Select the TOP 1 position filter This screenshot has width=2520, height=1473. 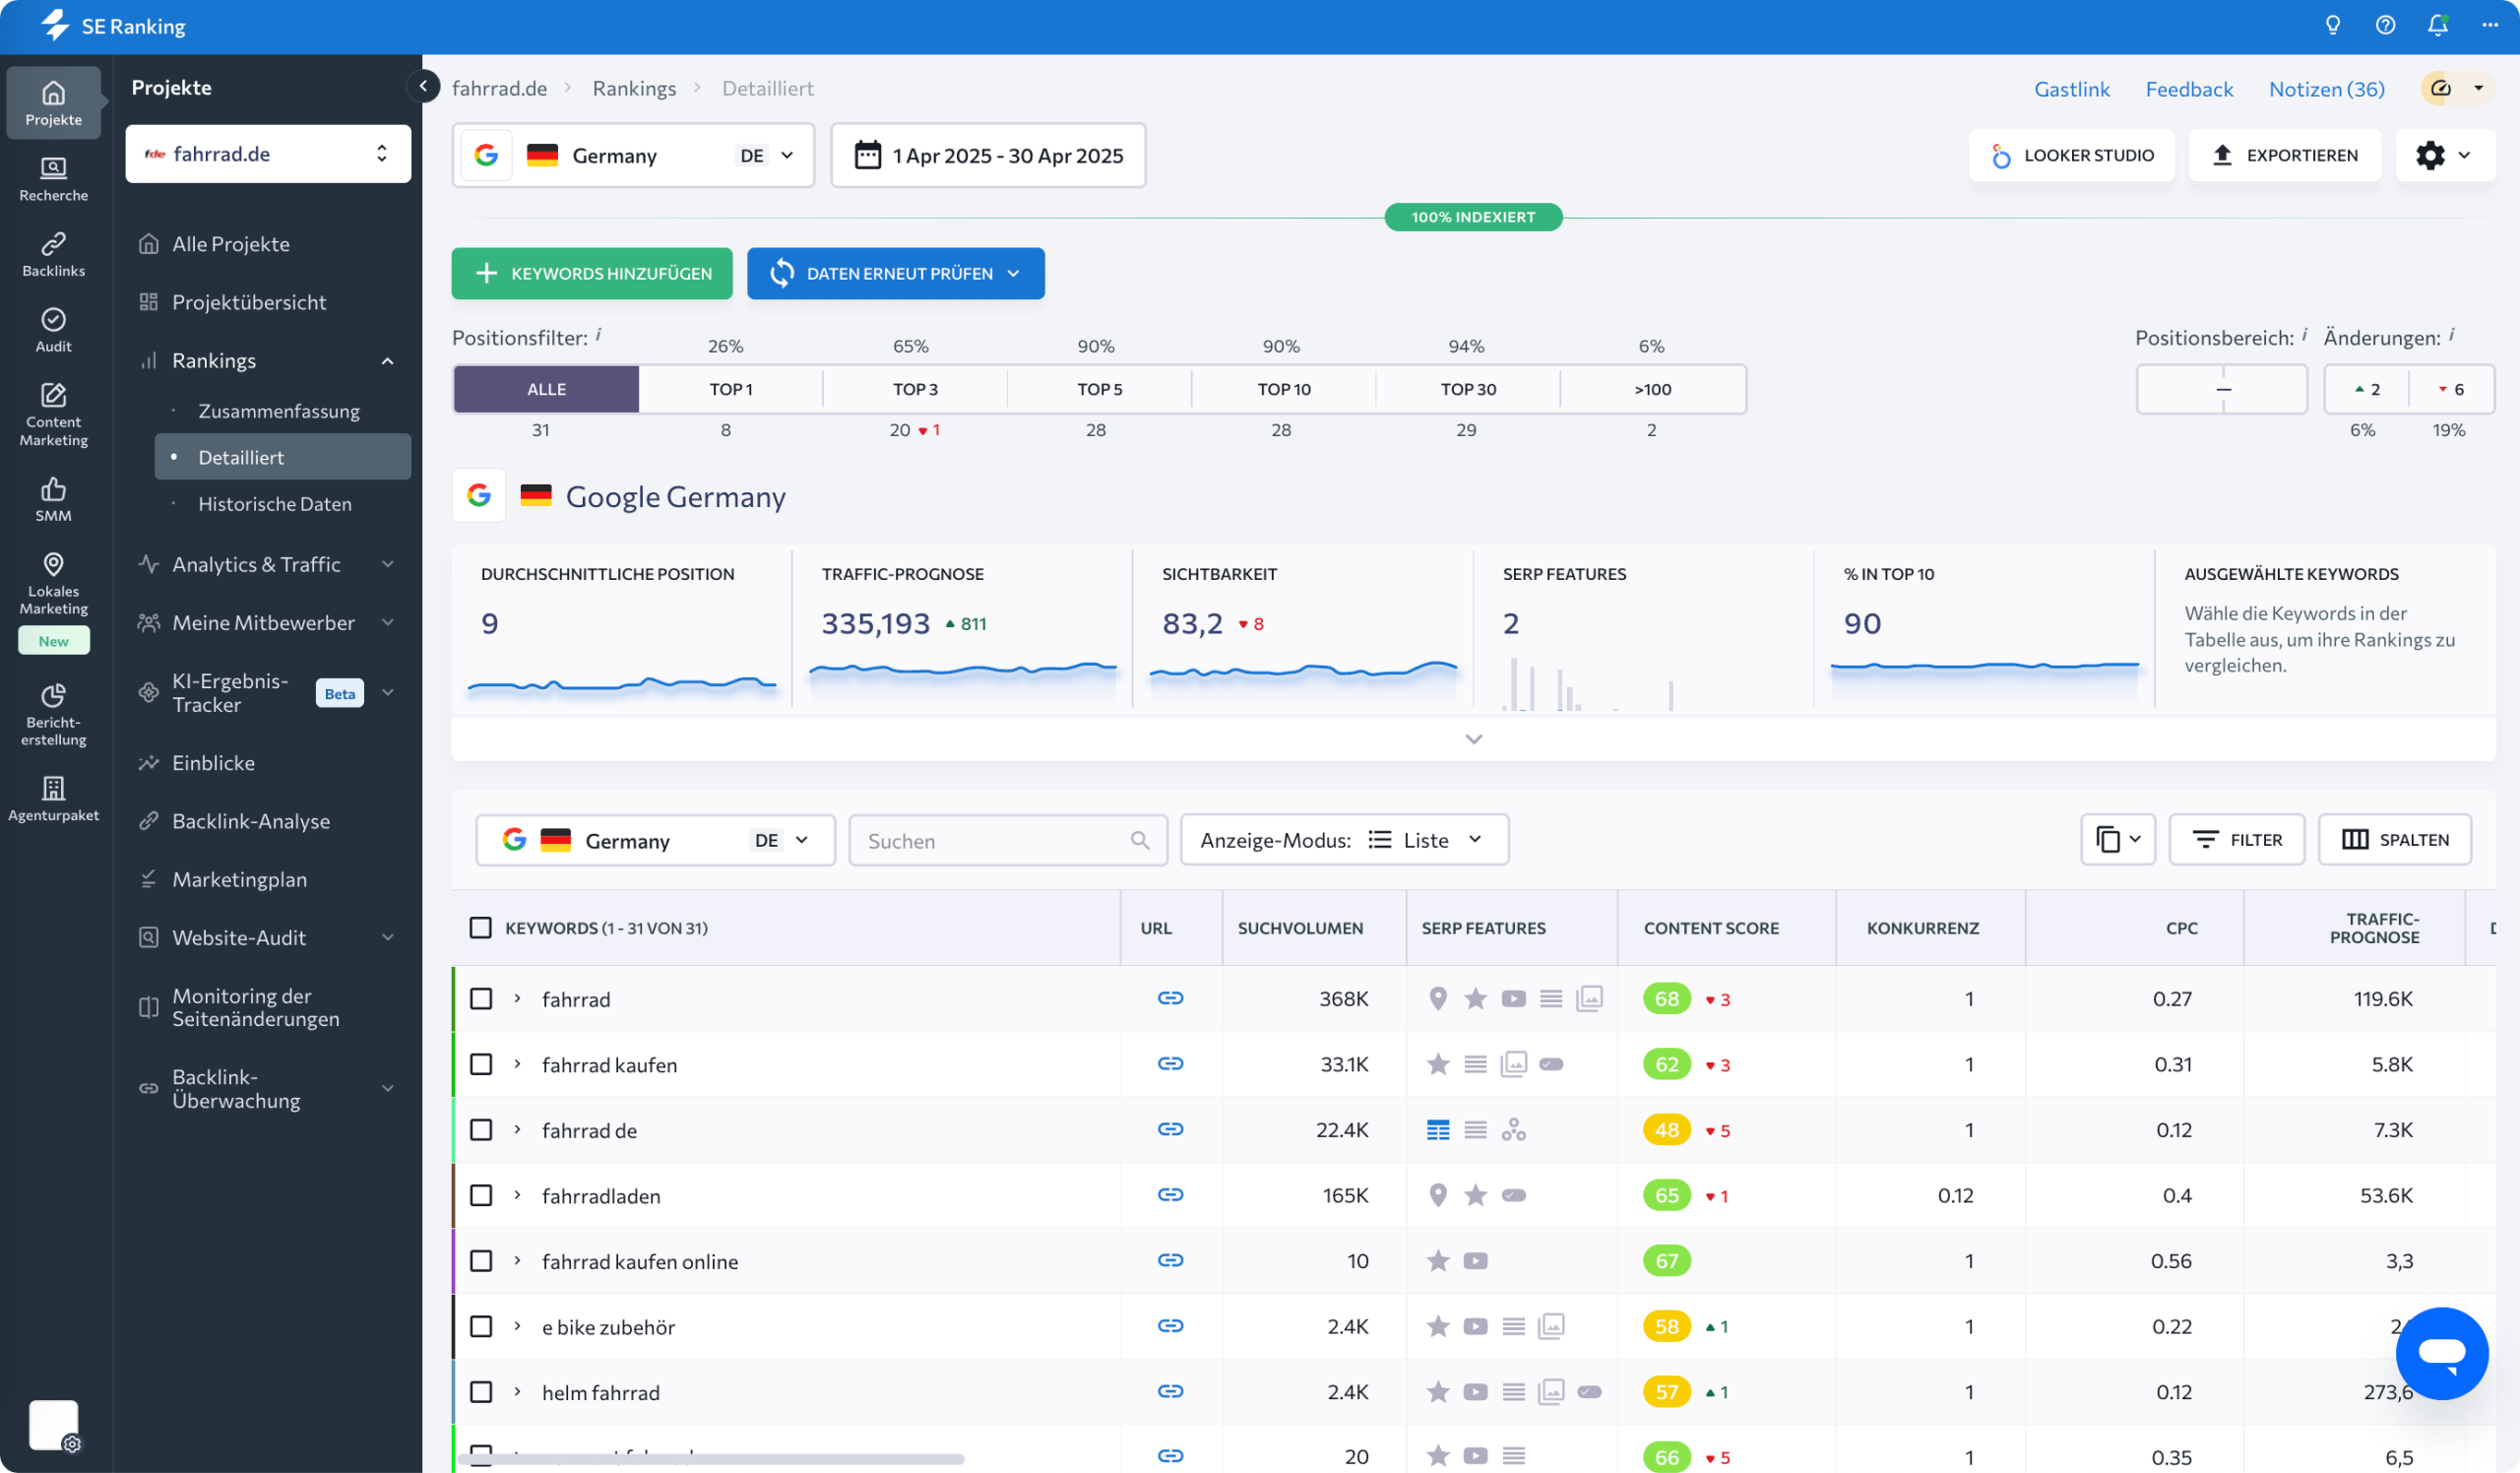tap(730, 389)
